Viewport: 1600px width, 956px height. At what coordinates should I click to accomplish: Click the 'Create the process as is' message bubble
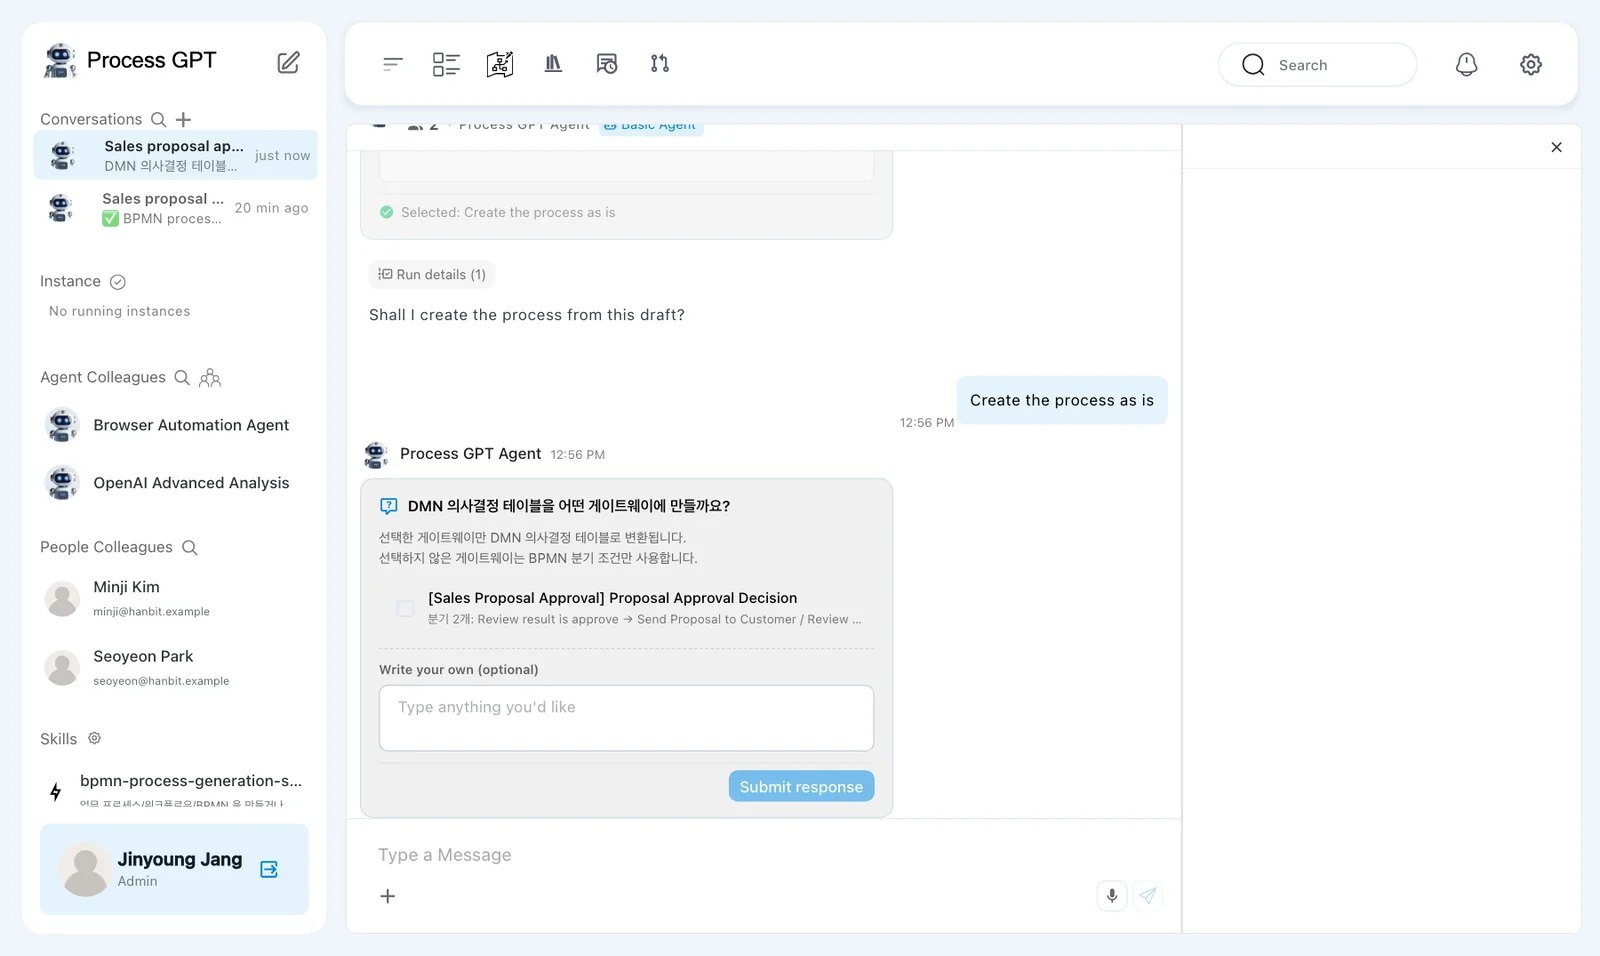(1062, 400)
